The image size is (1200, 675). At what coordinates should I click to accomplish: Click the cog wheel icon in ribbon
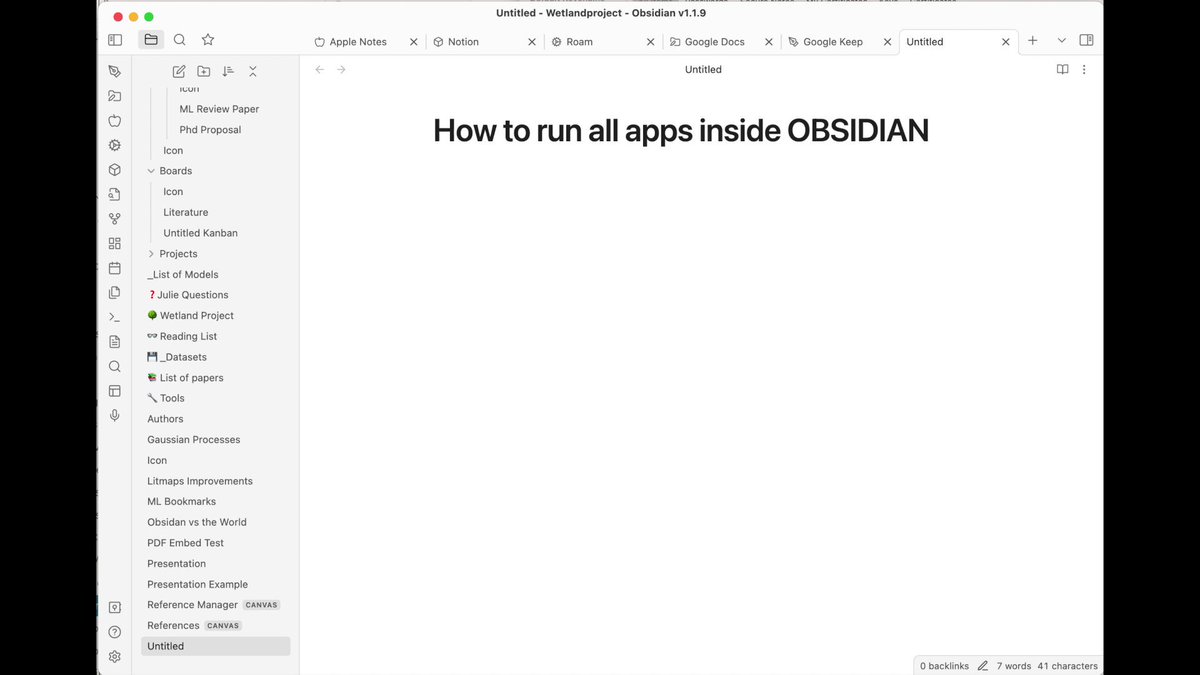click(x=115, y=145)
